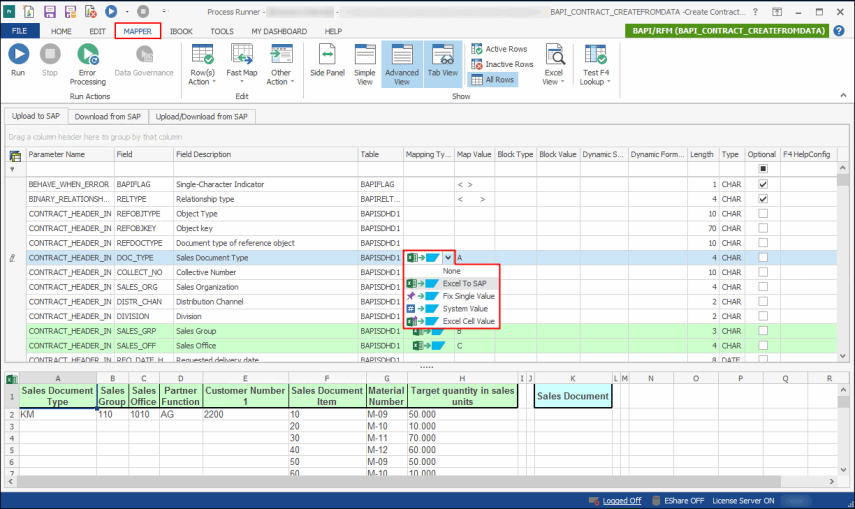Open the TOOLS ribbon tab

tap(222, 32)
